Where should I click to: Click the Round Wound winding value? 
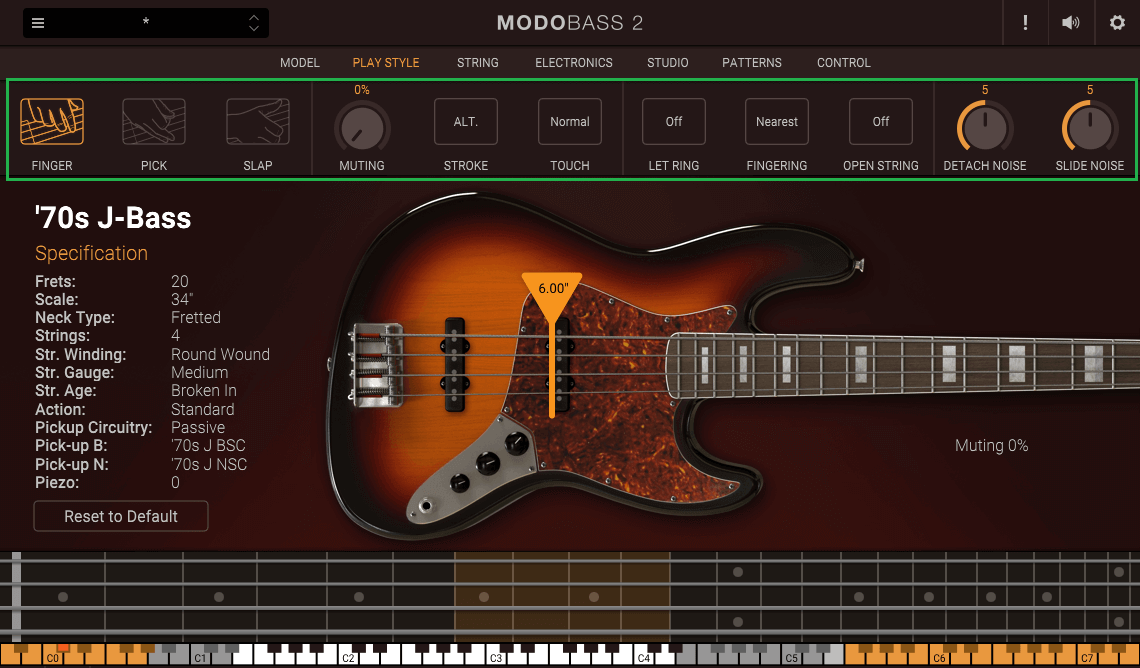click(220, 354)
